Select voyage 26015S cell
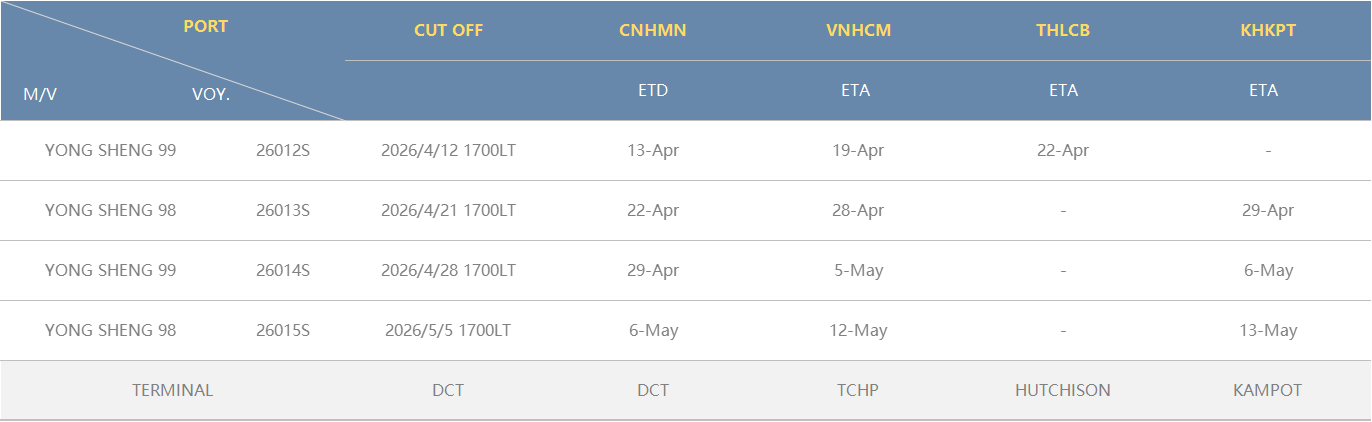The image size is (1372, 422). pyautogui.click(x=283, y=331)
